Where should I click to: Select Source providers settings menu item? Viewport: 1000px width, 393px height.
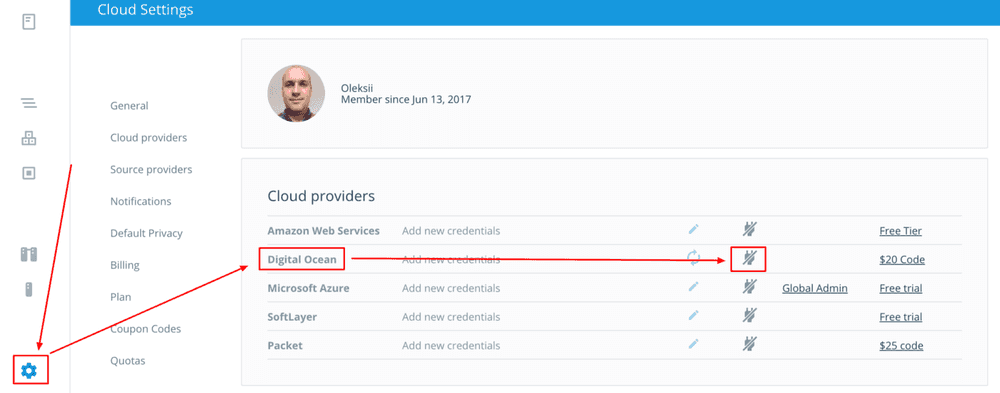pos(151,170)
